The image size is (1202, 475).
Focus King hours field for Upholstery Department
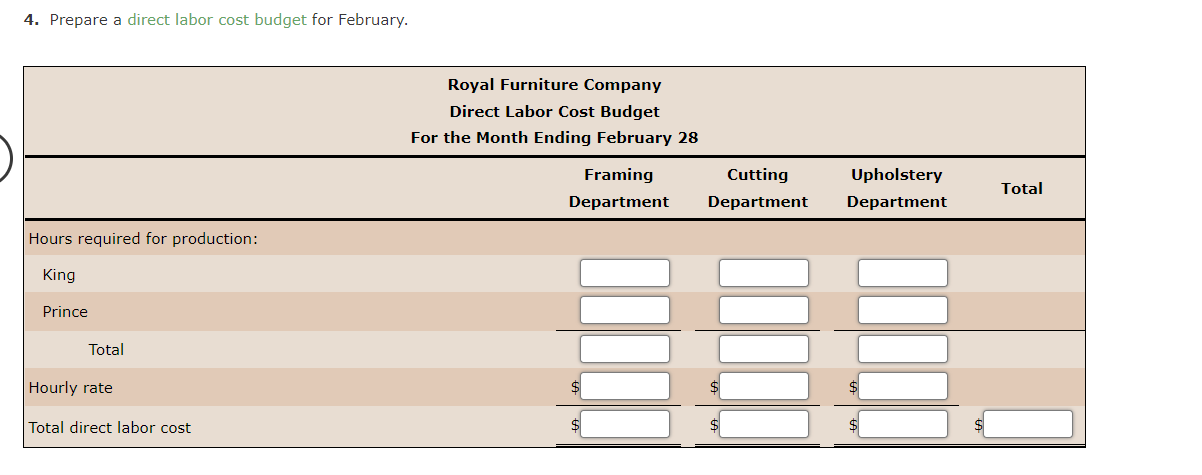(x=902, y=273)
